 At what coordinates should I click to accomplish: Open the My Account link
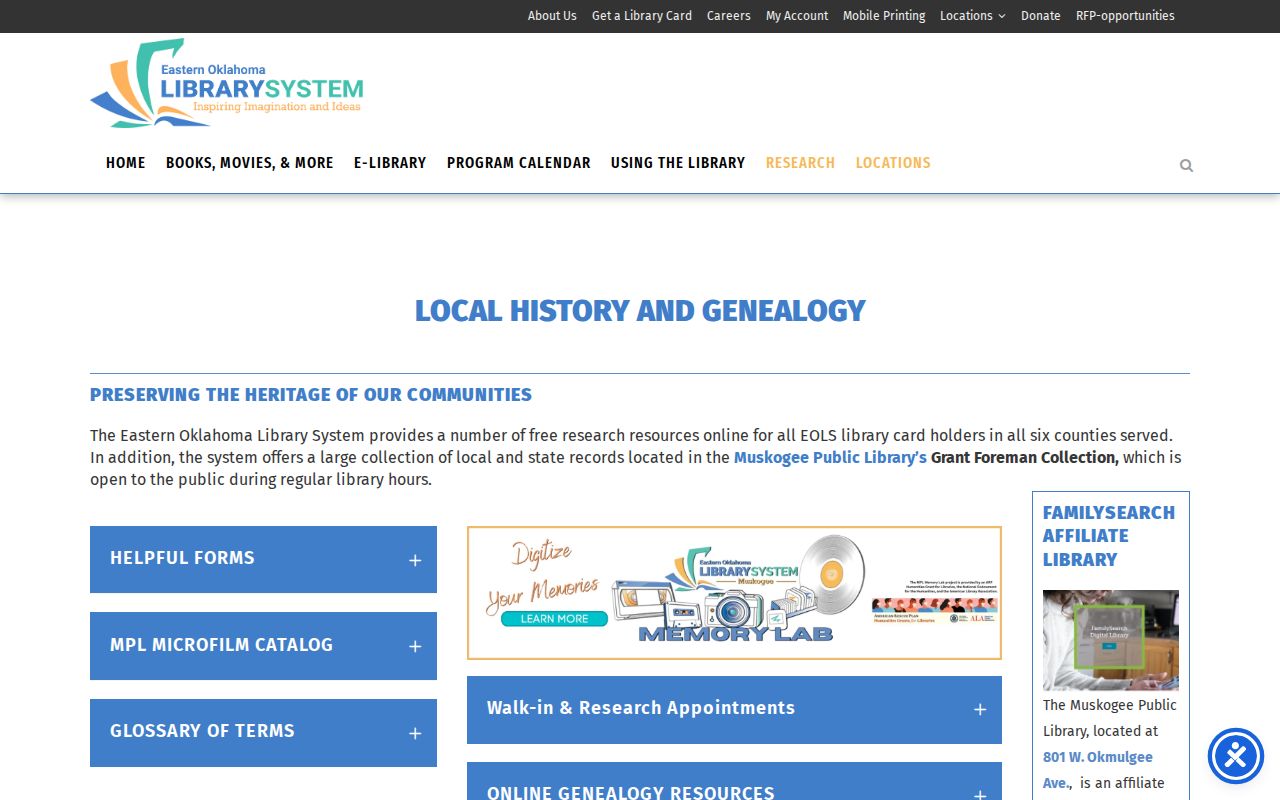click(x=797, y=16)
